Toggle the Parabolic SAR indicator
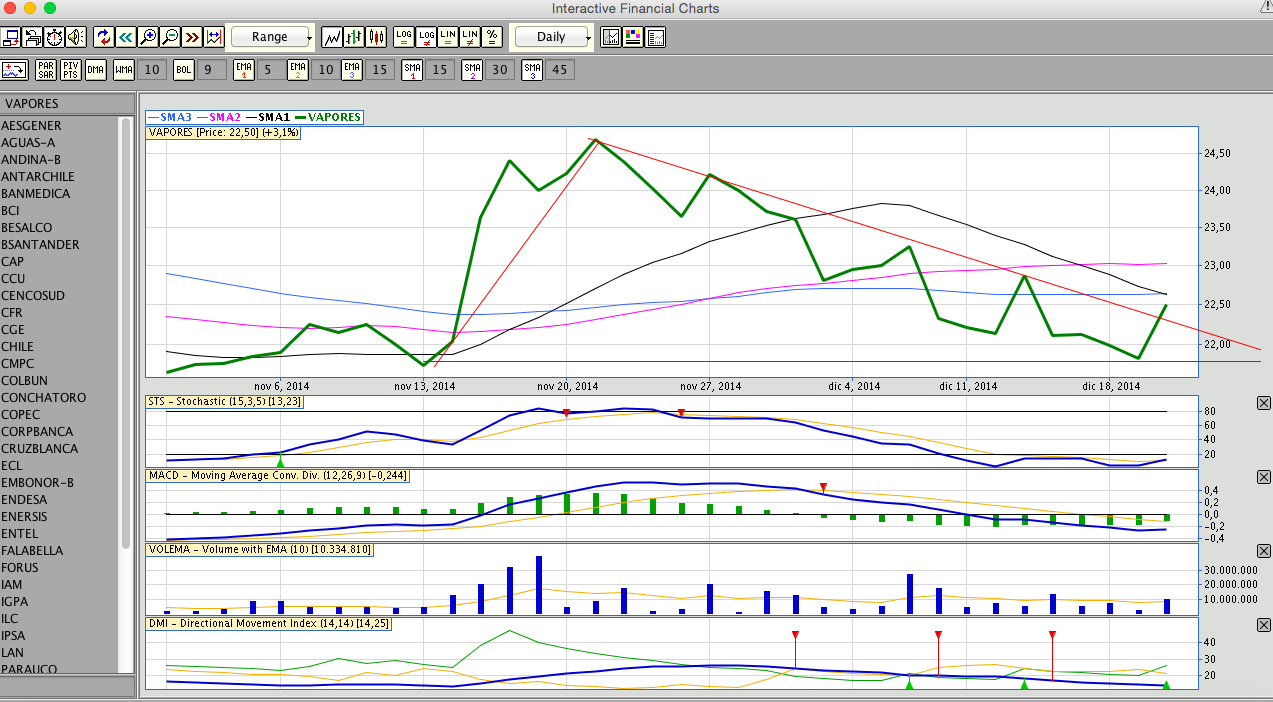This screenshot has width=1273, height=702. coord(46,70)
